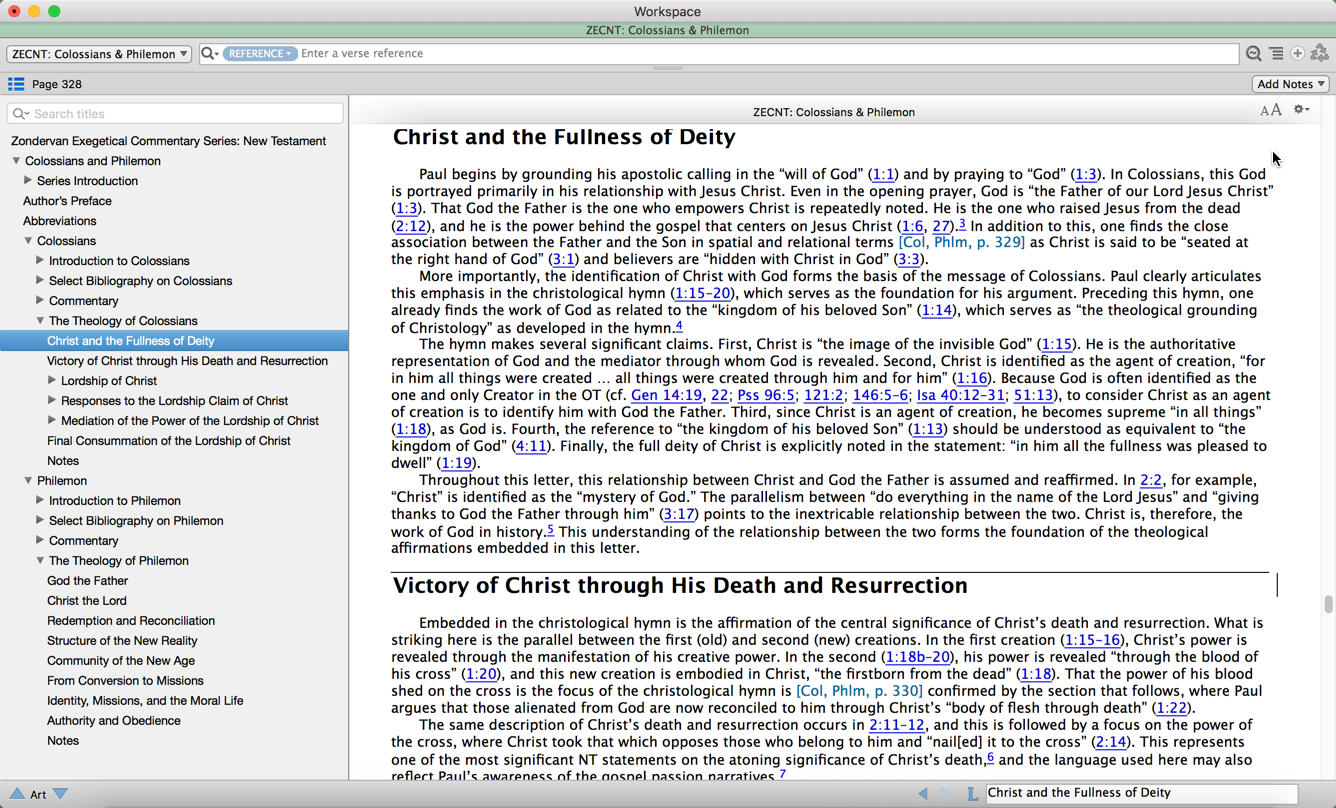Screen dimensions: 1336x808
Task: Open the AA text size control
Action: [1270, 111]
